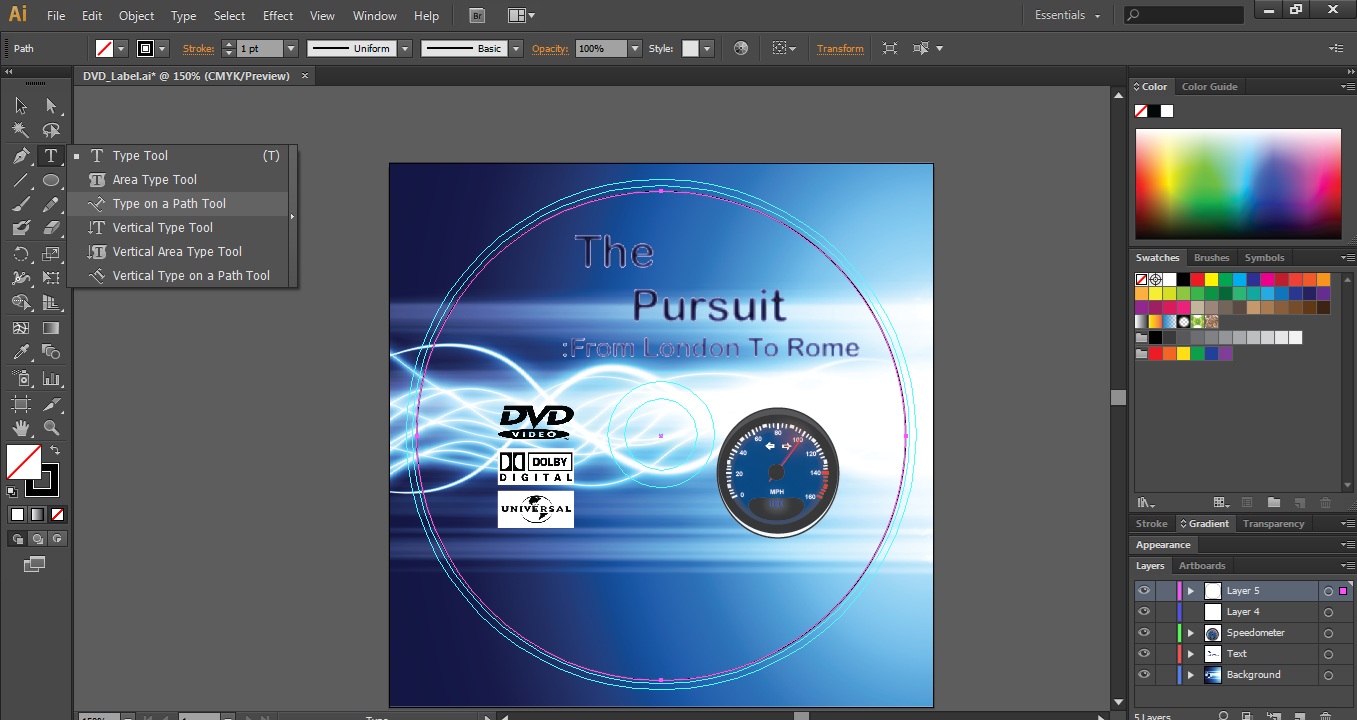
Task: Hide the Background layer eye
Action: 1144,675
